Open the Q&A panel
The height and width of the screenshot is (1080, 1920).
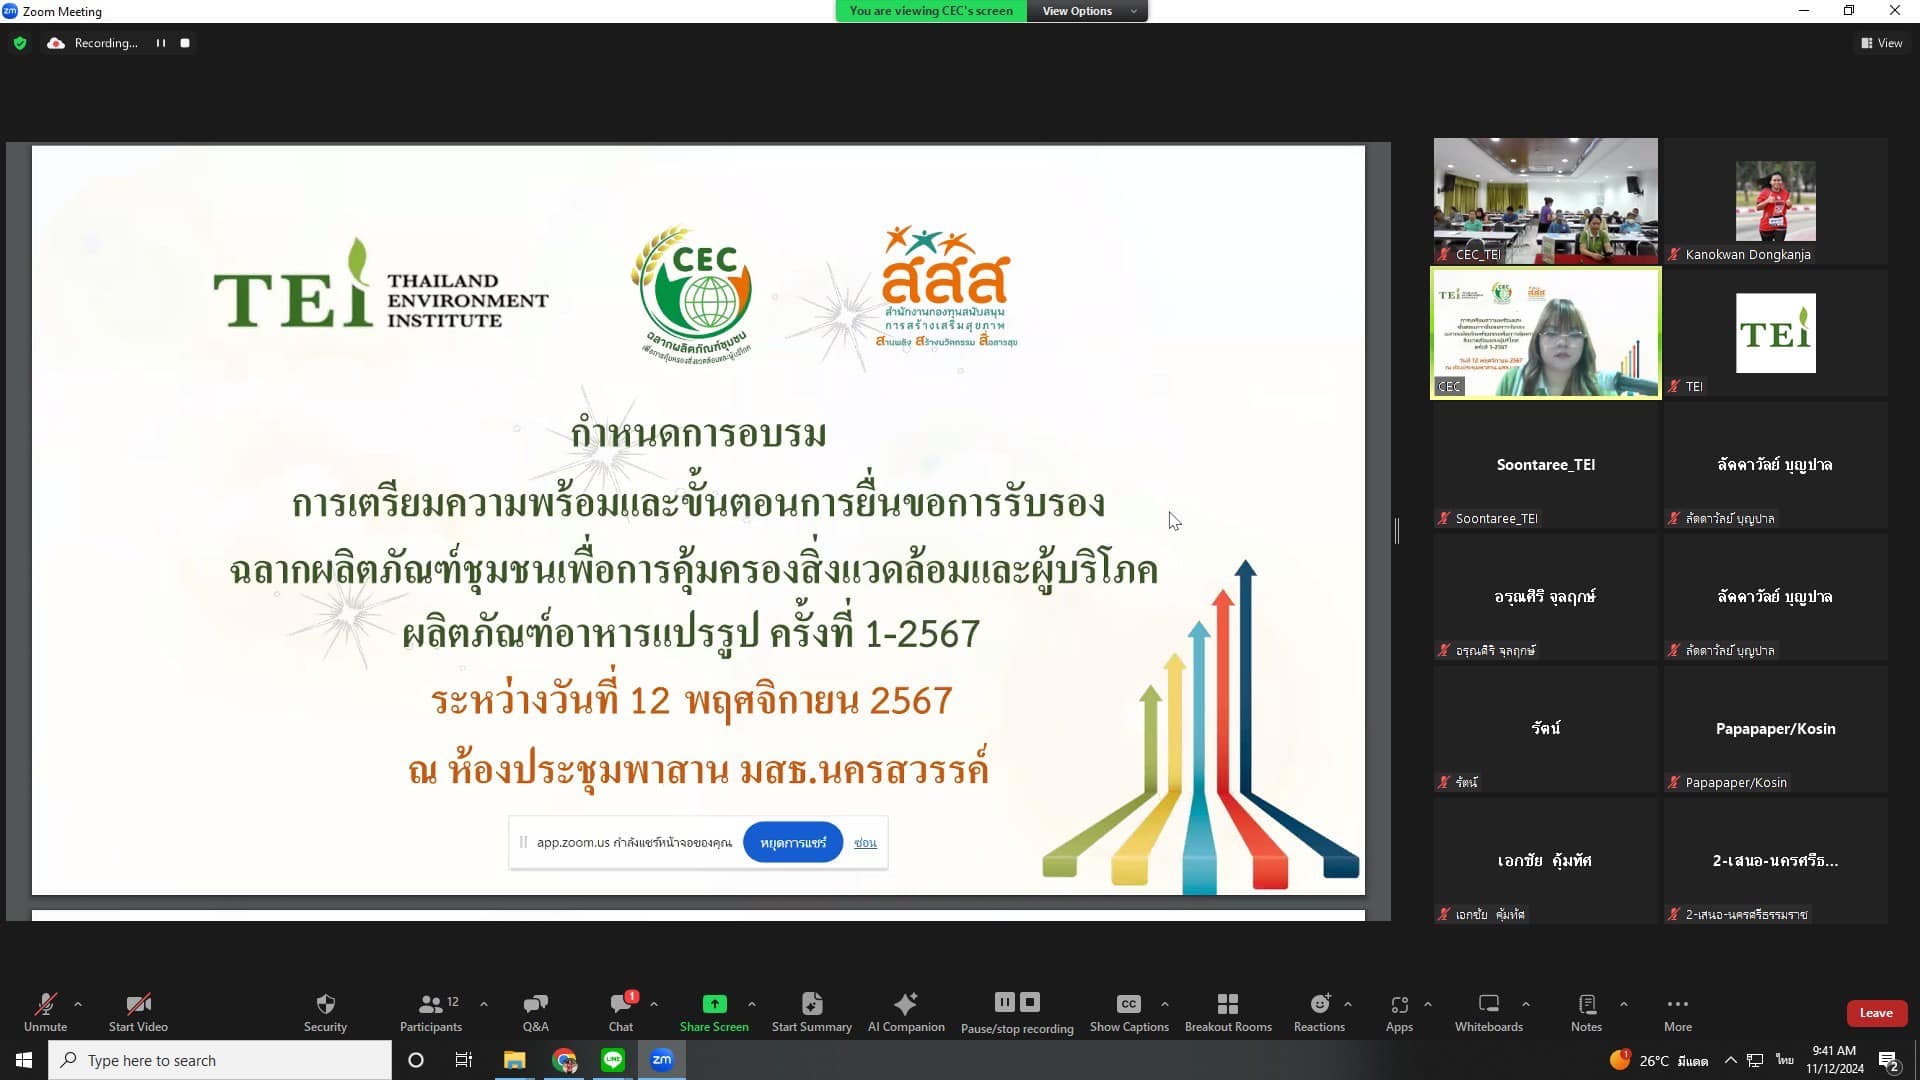[x=535, y=1004]
